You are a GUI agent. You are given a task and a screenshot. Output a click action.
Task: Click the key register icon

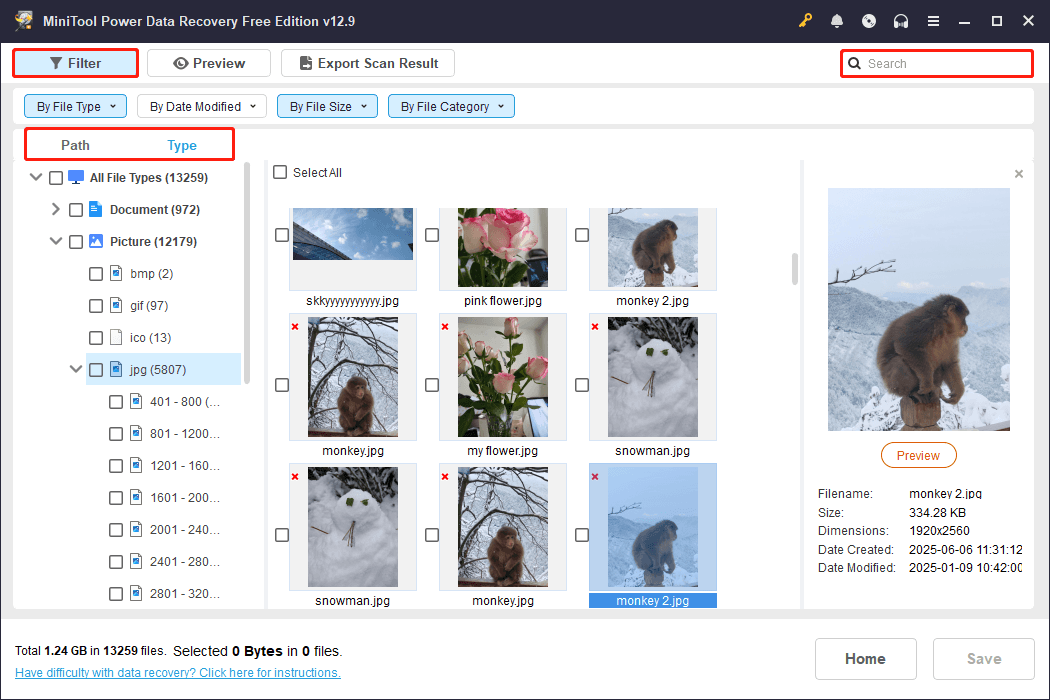[x=805, y=21]
